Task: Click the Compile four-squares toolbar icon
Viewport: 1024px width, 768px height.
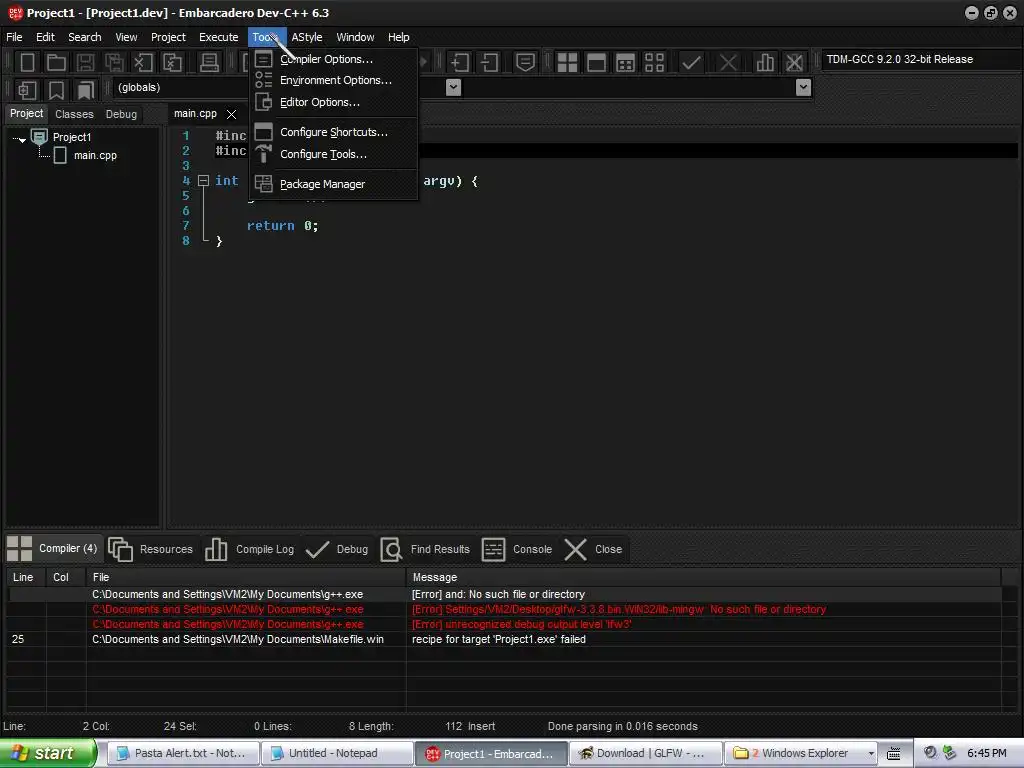Action: pos(567,63)
